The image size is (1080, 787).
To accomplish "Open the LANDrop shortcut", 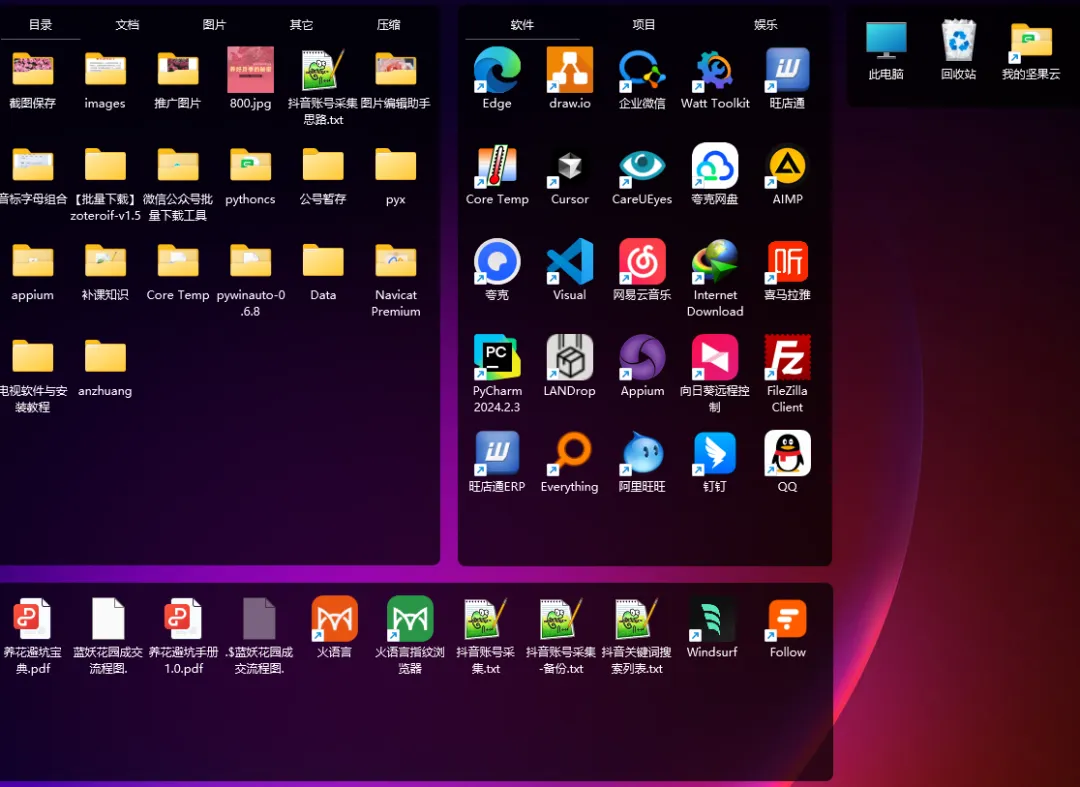I will tap(570, 357).
